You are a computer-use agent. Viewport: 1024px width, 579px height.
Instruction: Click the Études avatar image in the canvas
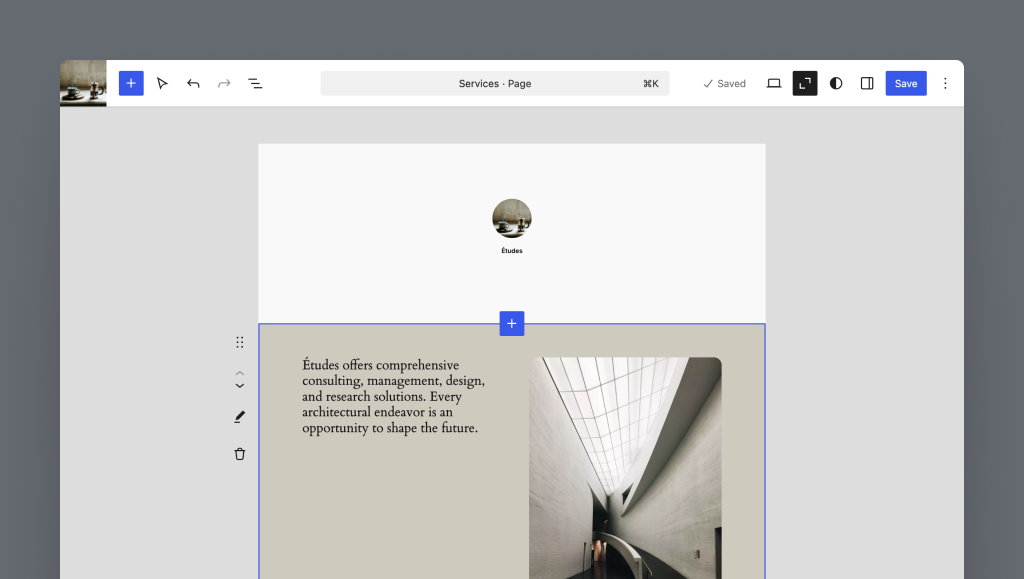pos(511,218)
